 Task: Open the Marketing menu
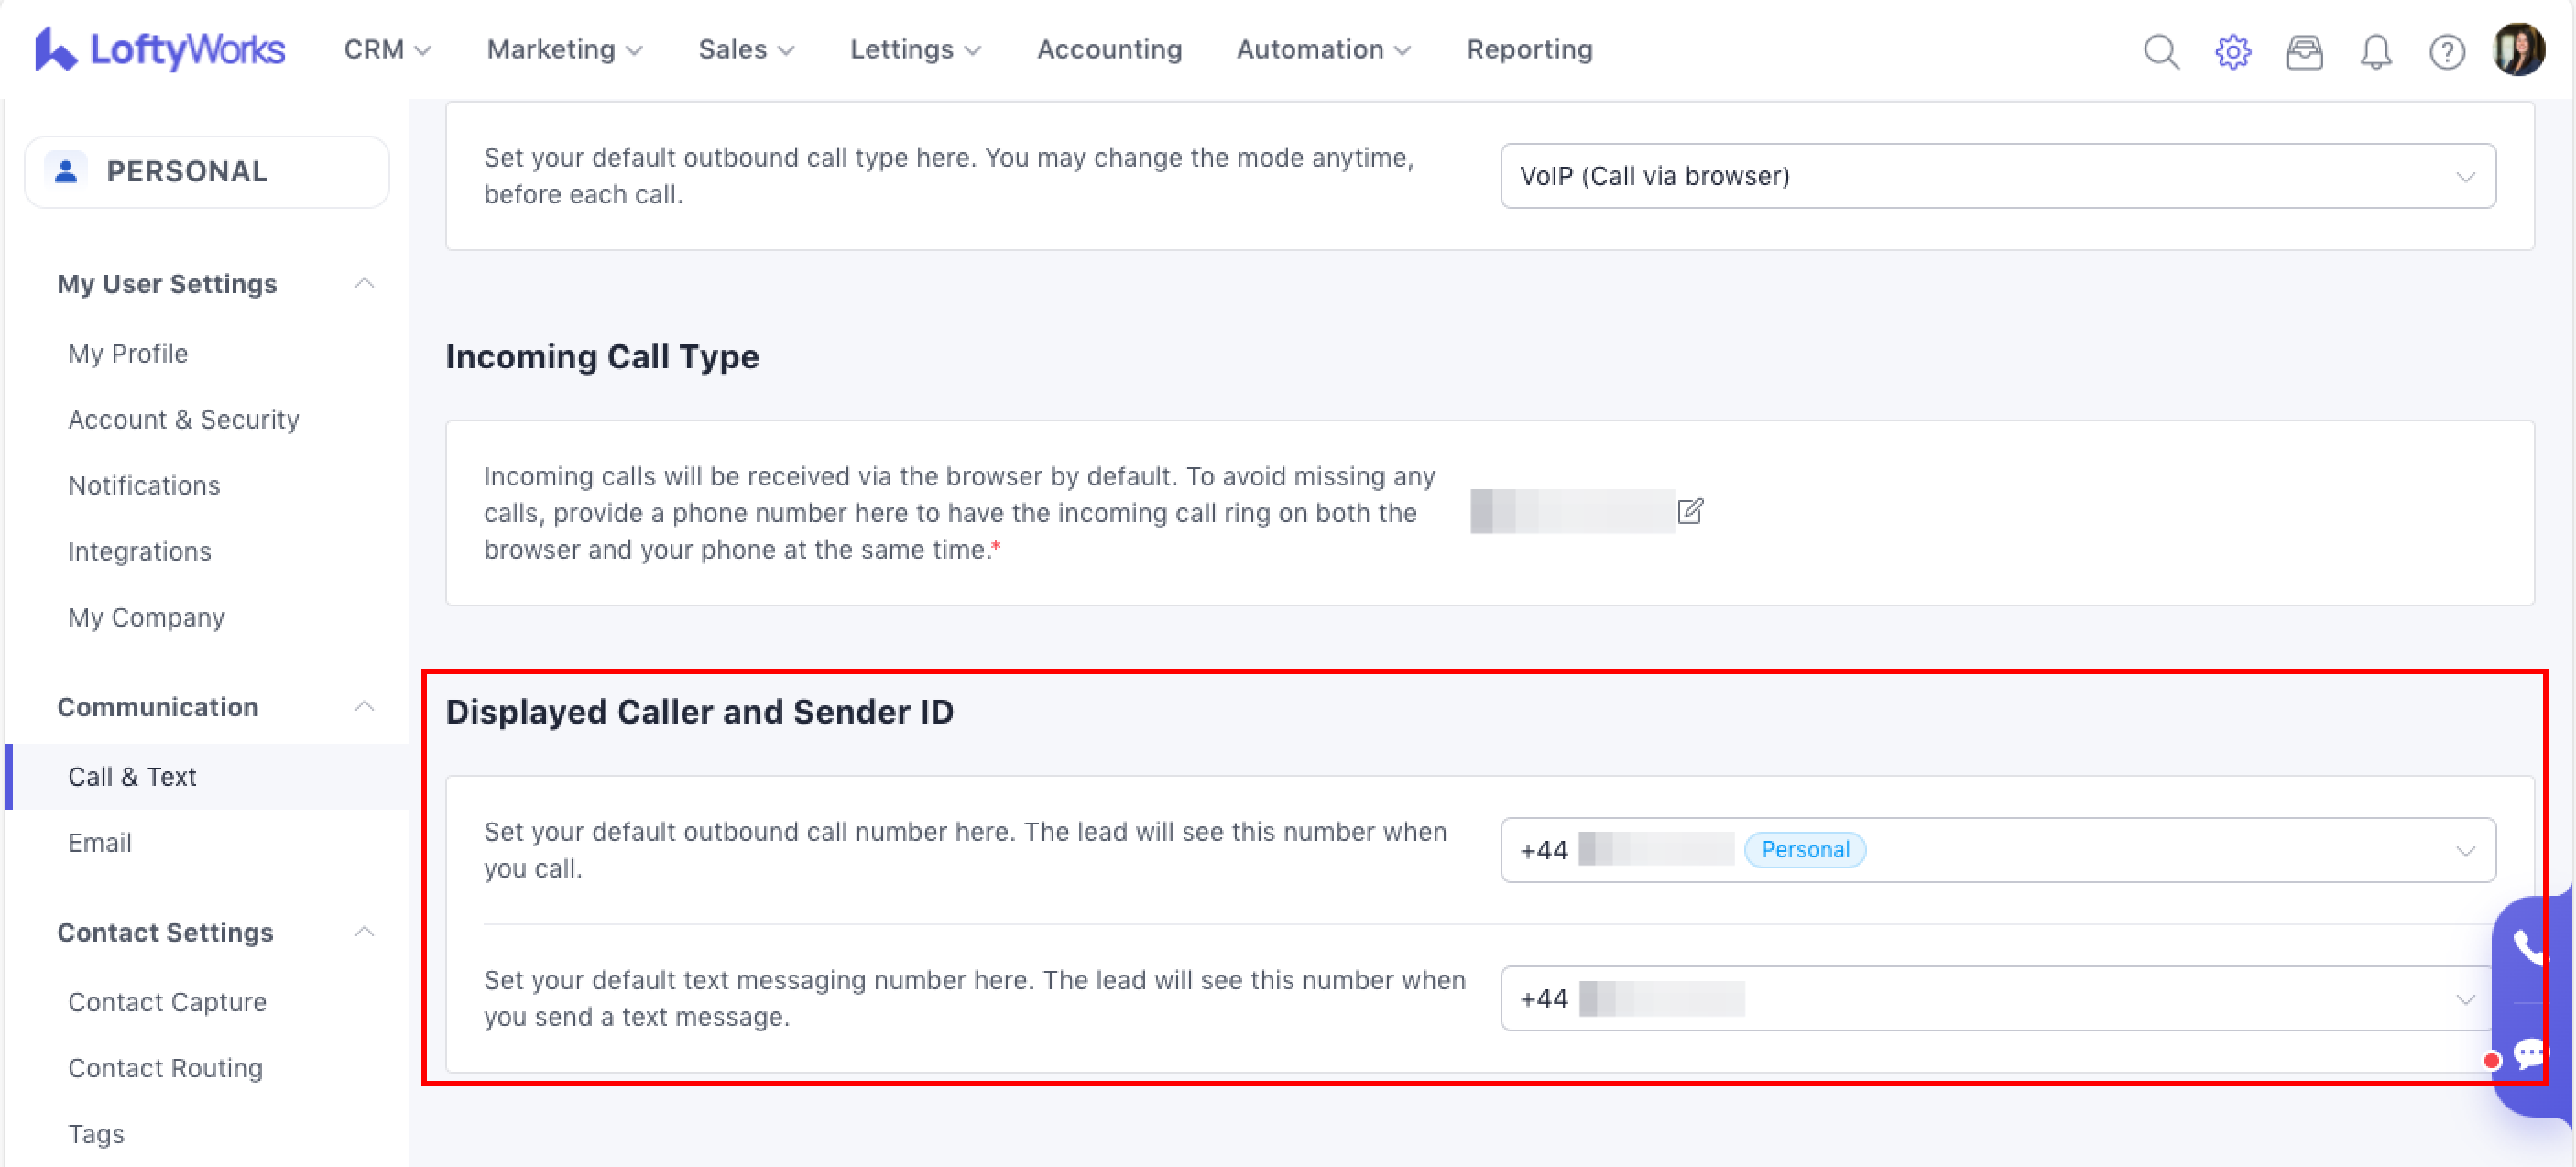564,49
